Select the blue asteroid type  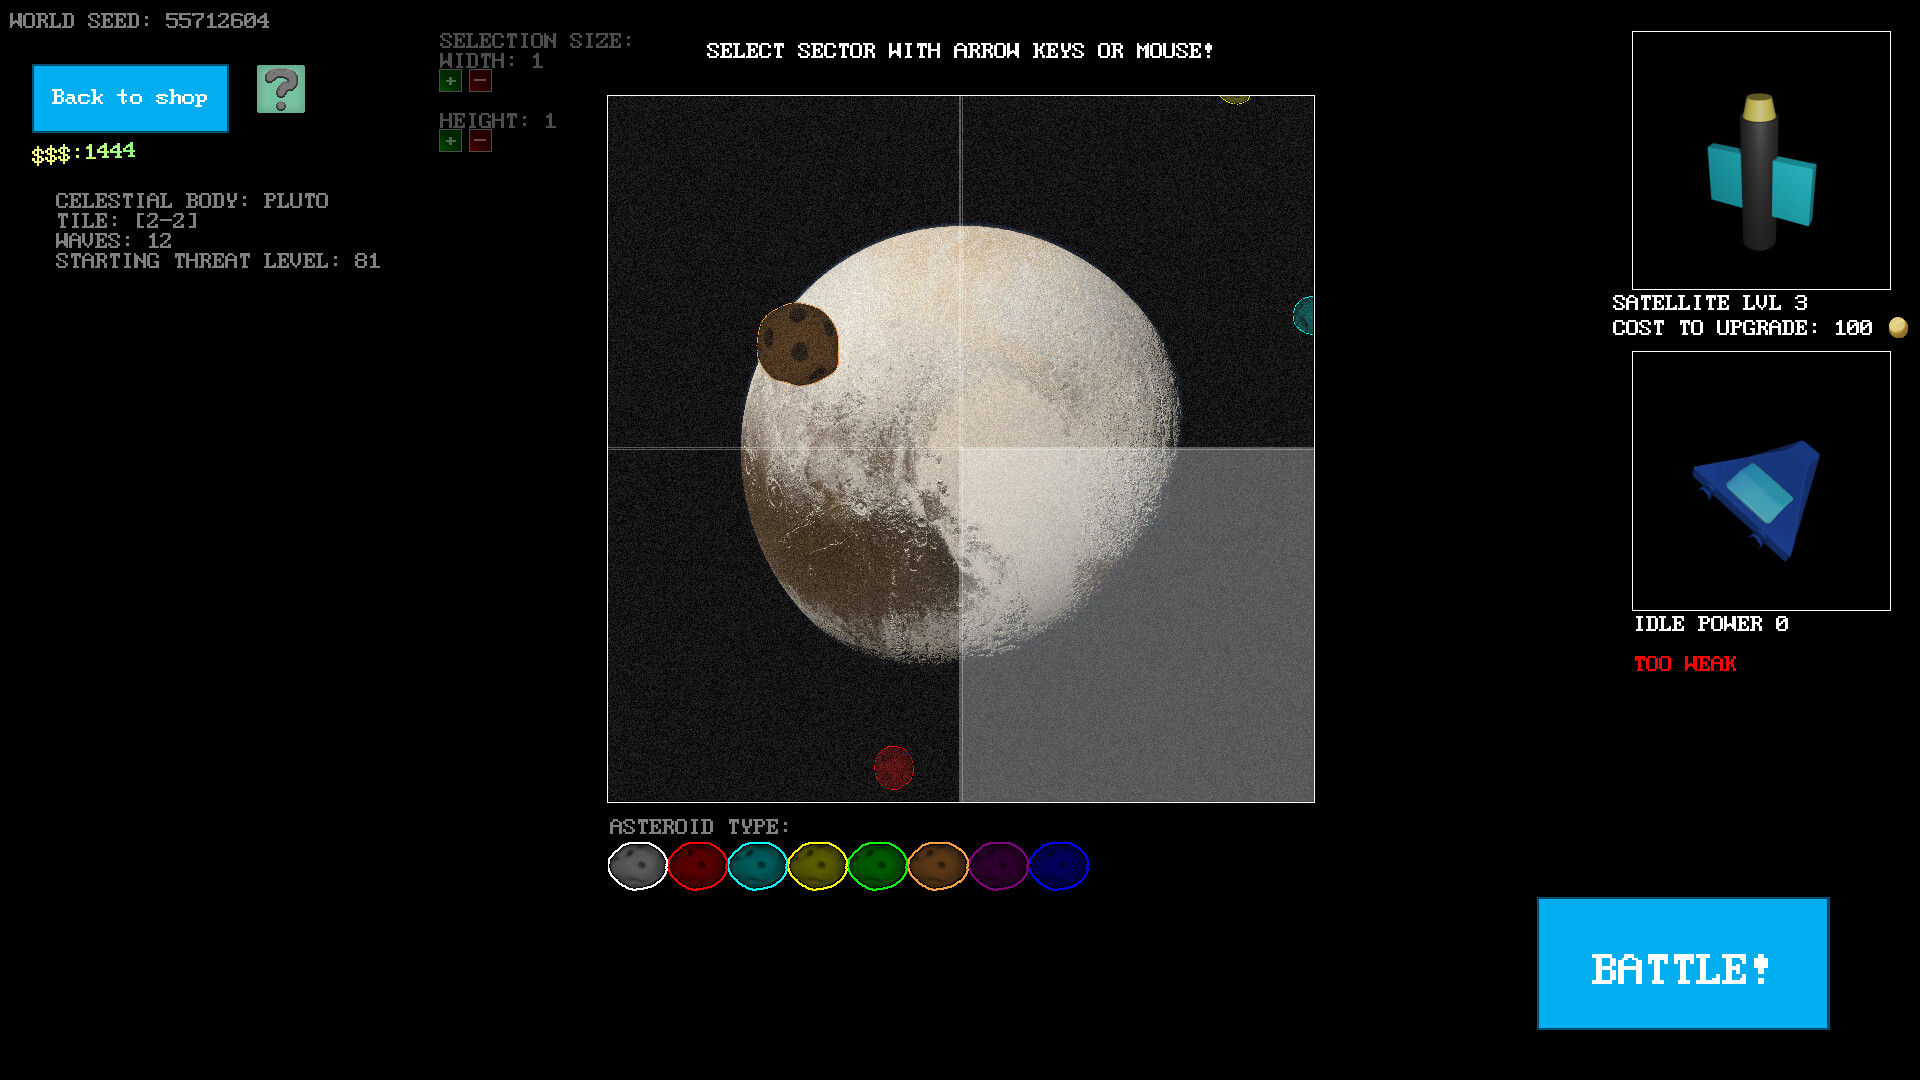pyautogui.click(x=1058, y=866)
